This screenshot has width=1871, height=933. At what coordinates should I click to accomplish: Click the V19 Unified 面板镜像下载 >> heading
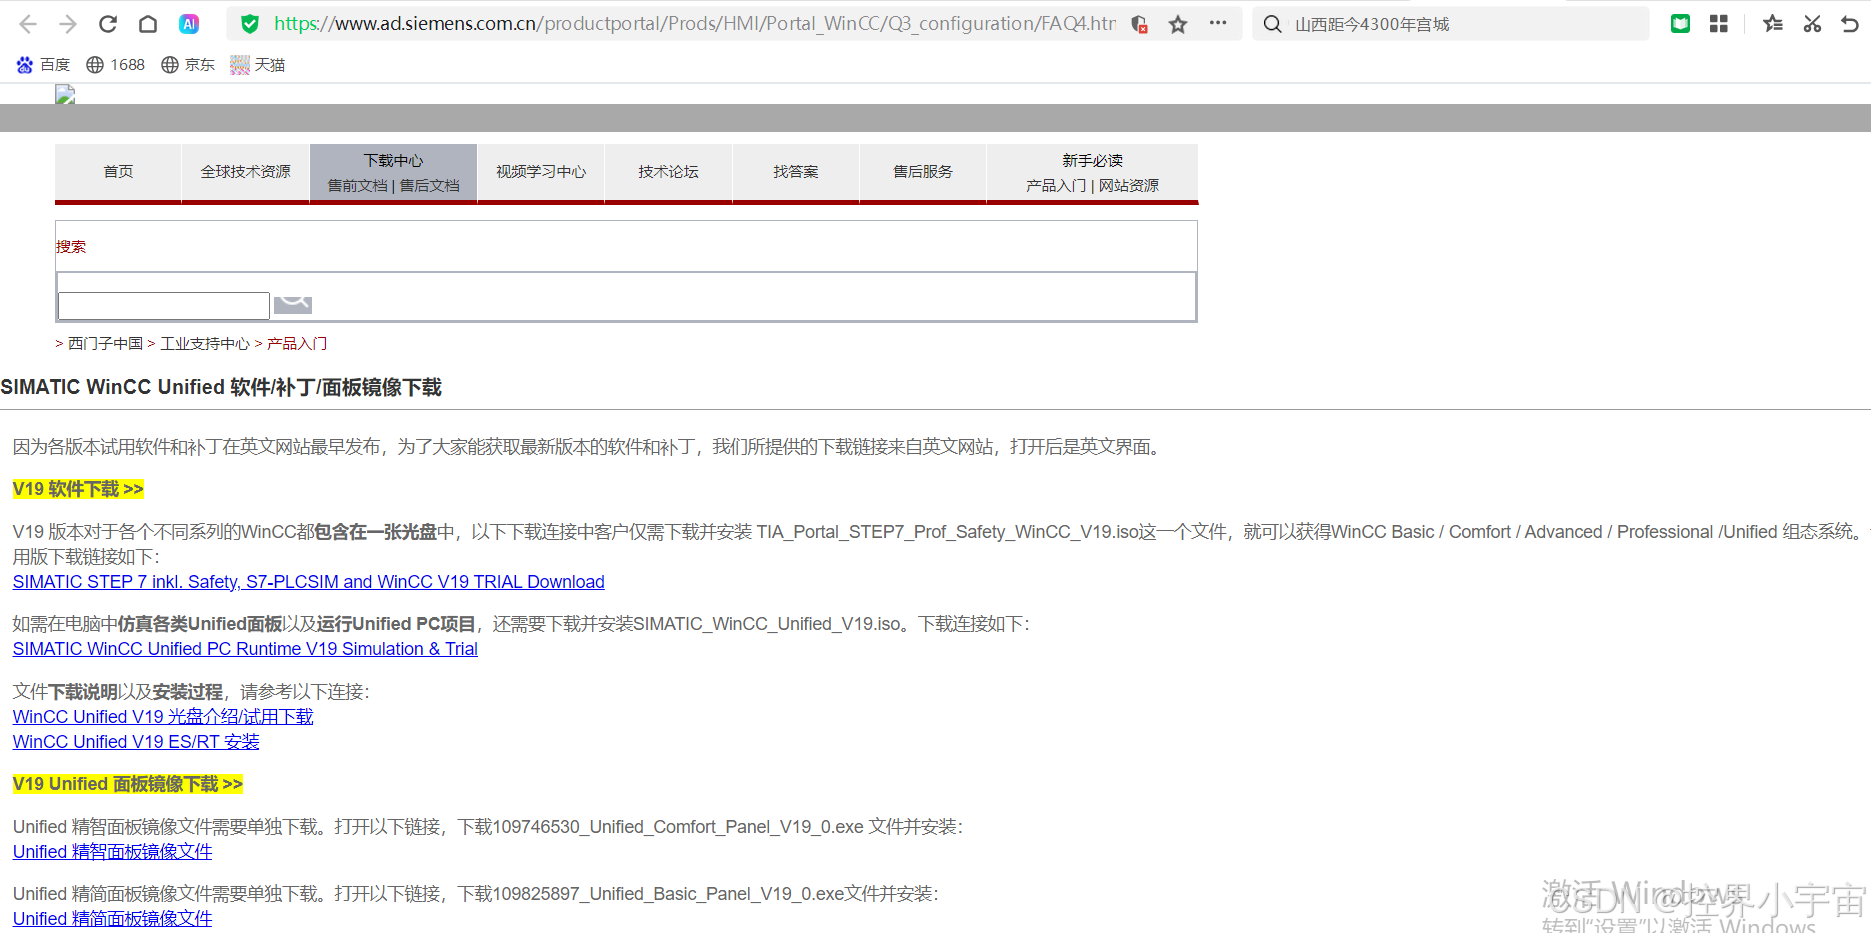point(128,784)
